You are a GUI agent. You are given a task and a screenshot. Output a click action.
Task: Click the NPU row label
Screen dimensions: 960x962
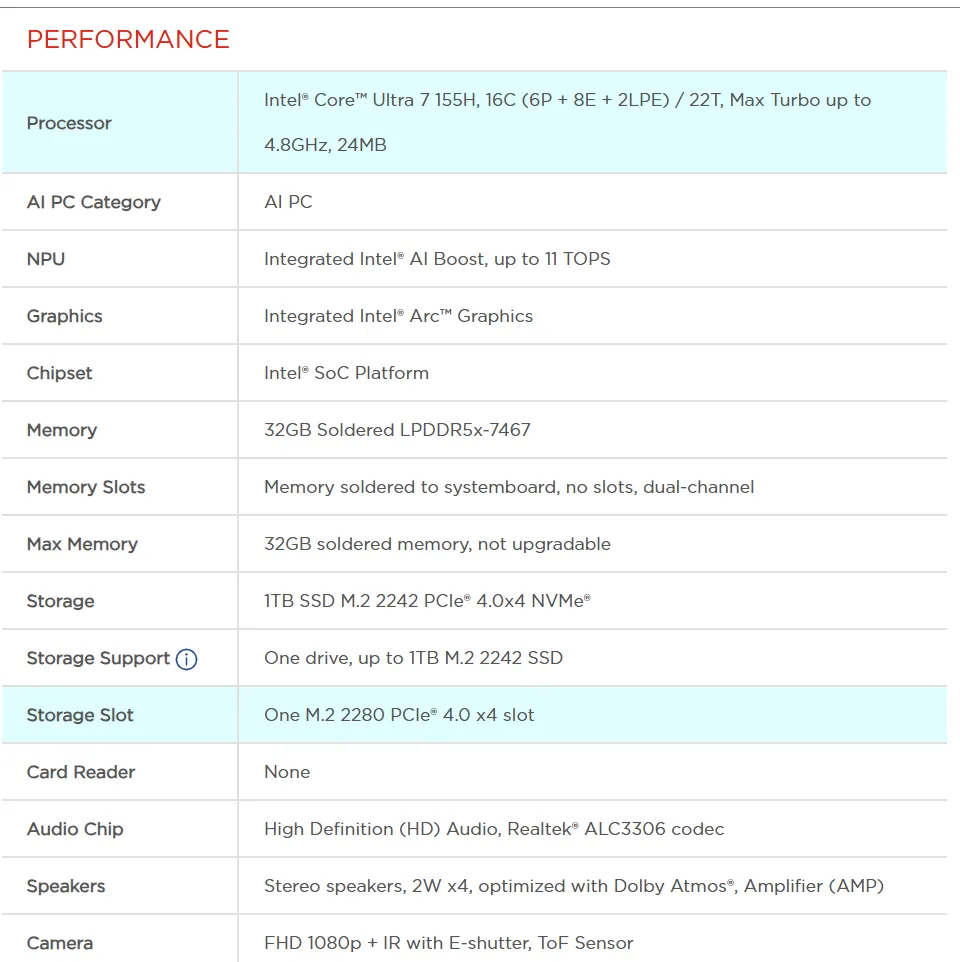point(46,259)
